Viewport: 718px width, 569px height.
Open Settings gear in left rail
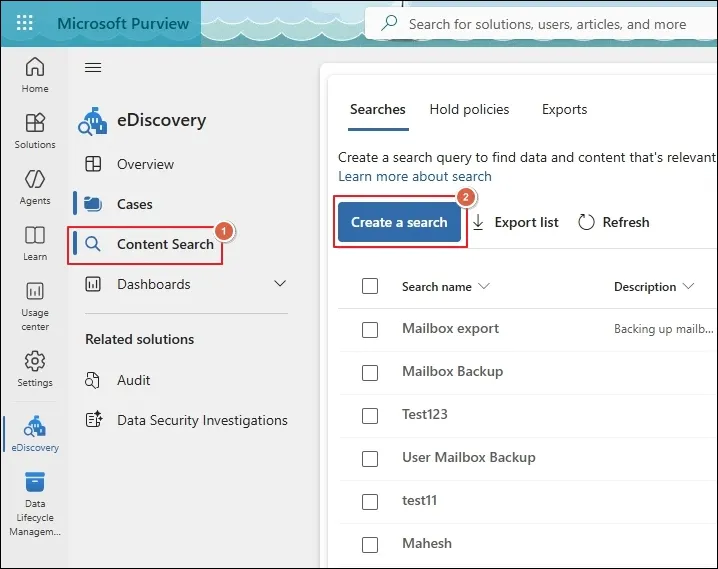[35, 369]
